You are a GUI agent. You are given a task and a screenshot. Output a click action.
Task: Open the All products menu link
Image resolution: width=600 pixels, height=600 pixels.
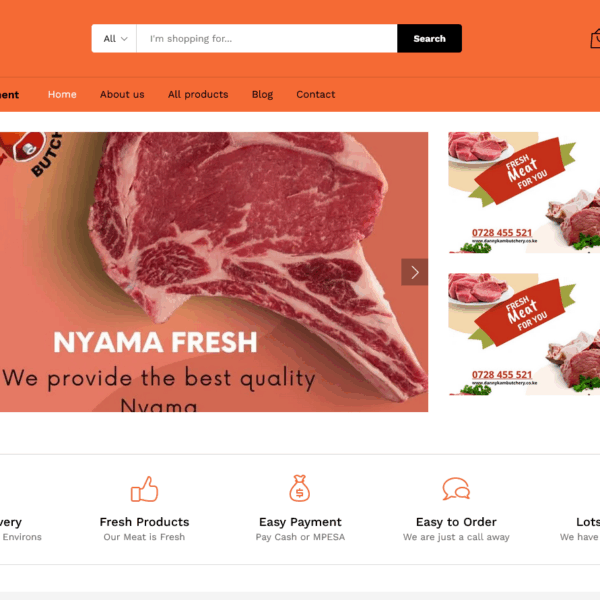pos(198,94)
